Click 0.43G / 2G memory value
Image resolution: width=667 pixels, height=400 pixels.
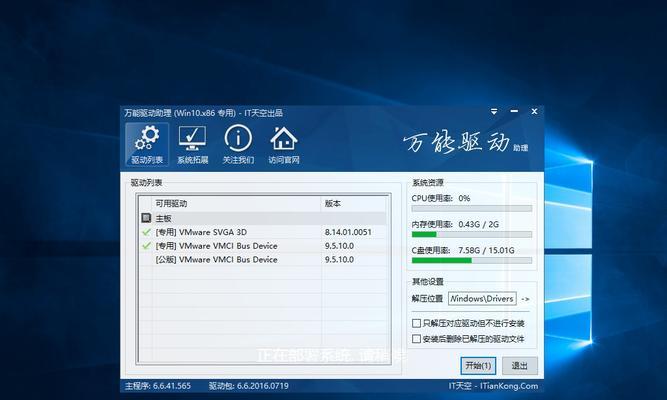click(x=479, y=224)
